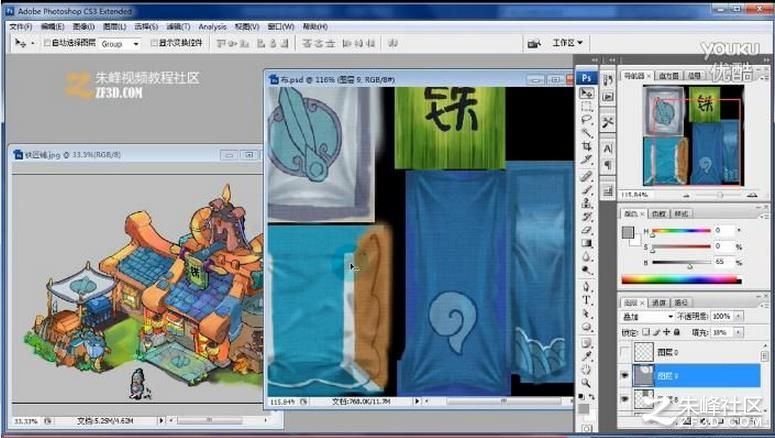
Task: Open the File menu
Action: (x=20, y=27)
